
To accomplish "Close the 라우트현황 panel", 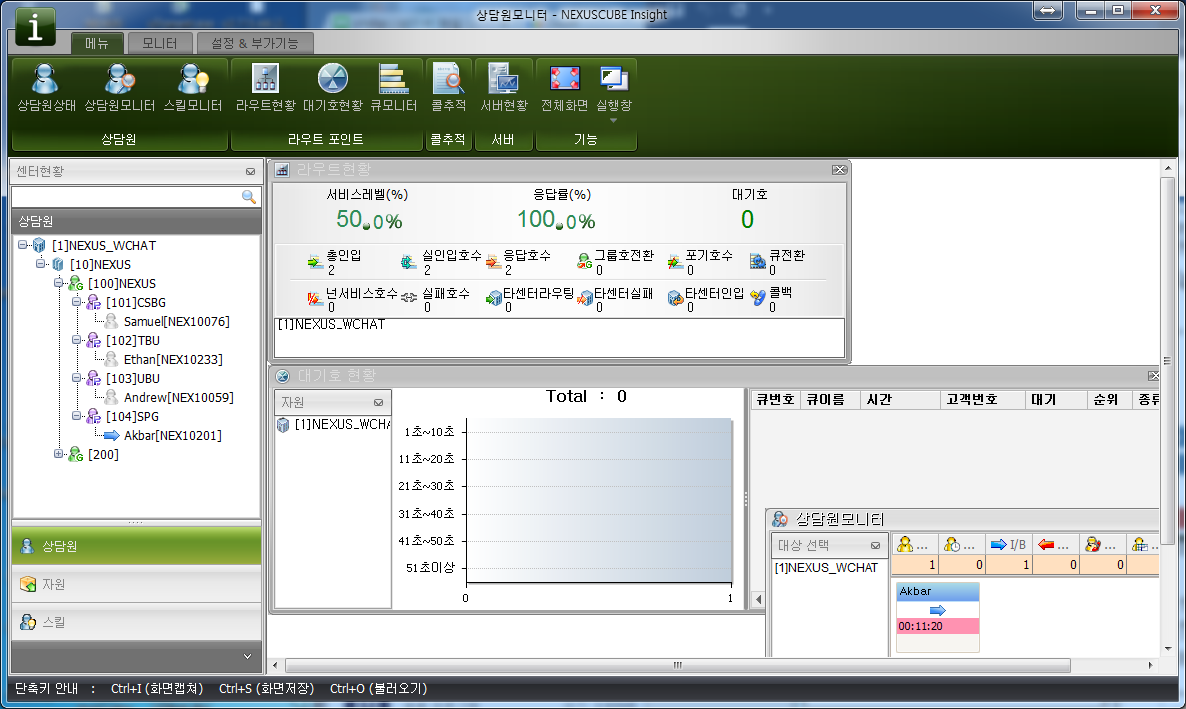I will tap(839, 170).
